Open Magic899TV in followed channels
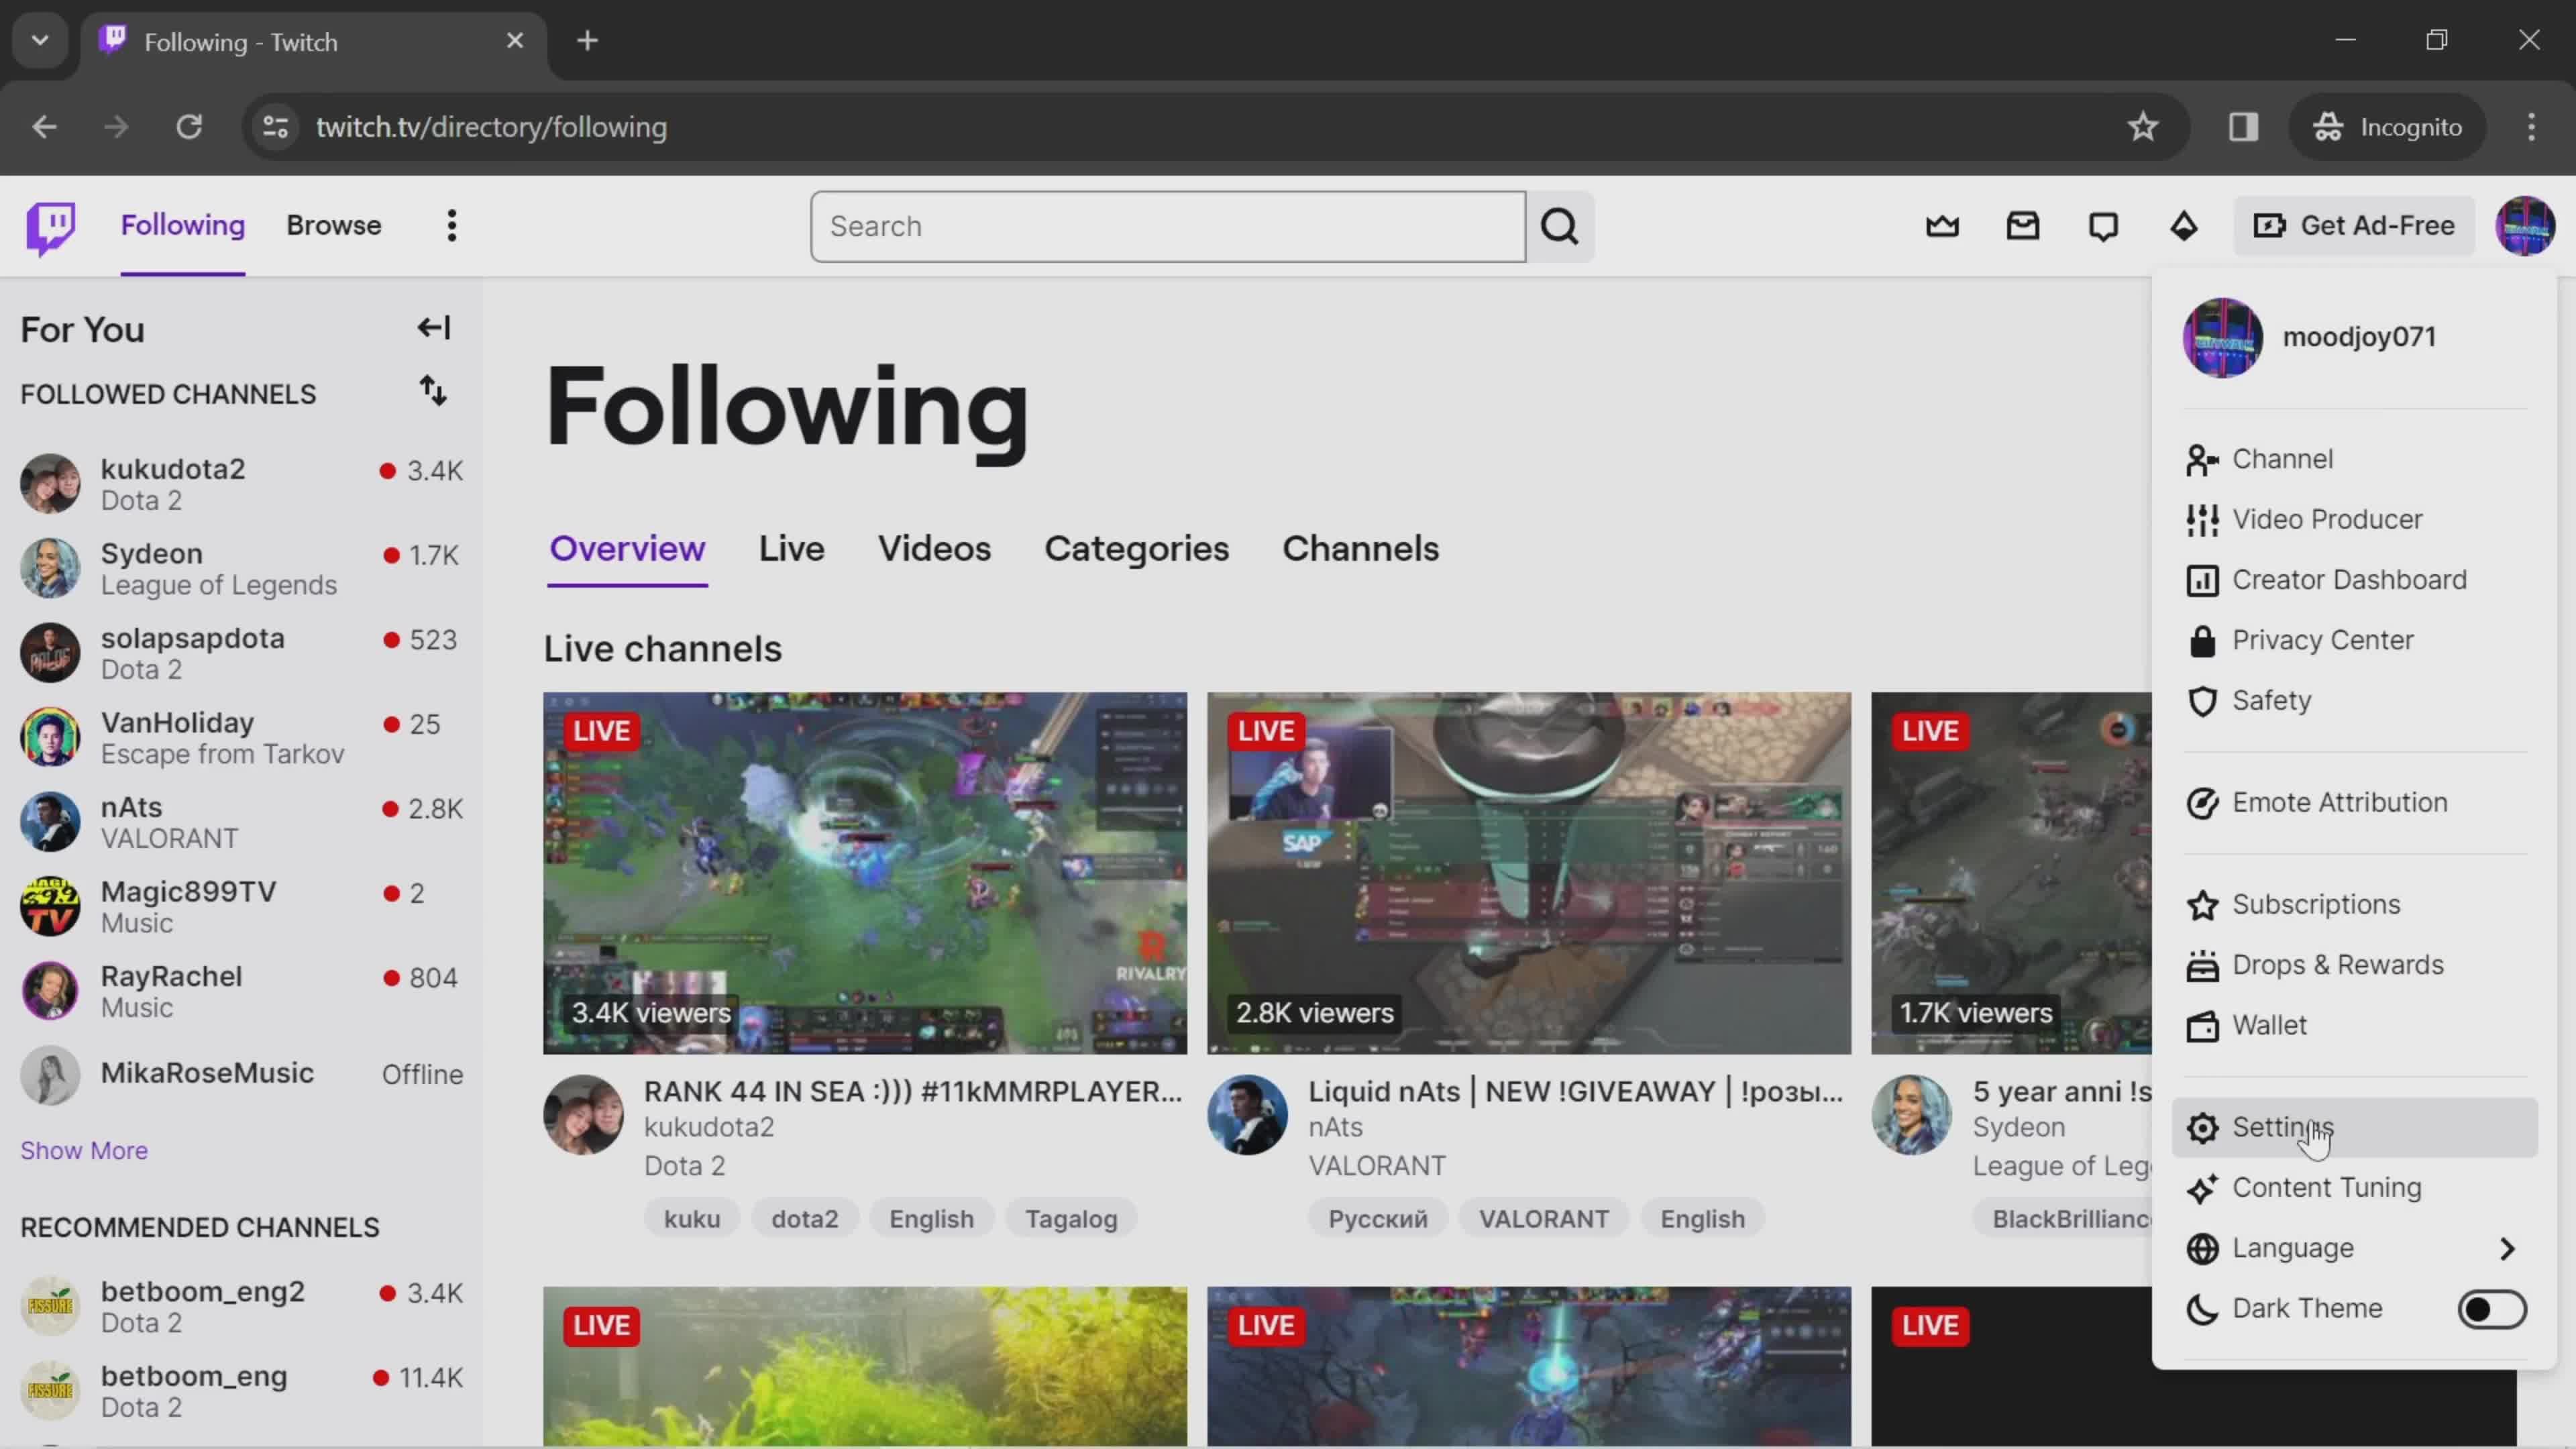Screen dimensions: 2576x1449 click(241, 907)
